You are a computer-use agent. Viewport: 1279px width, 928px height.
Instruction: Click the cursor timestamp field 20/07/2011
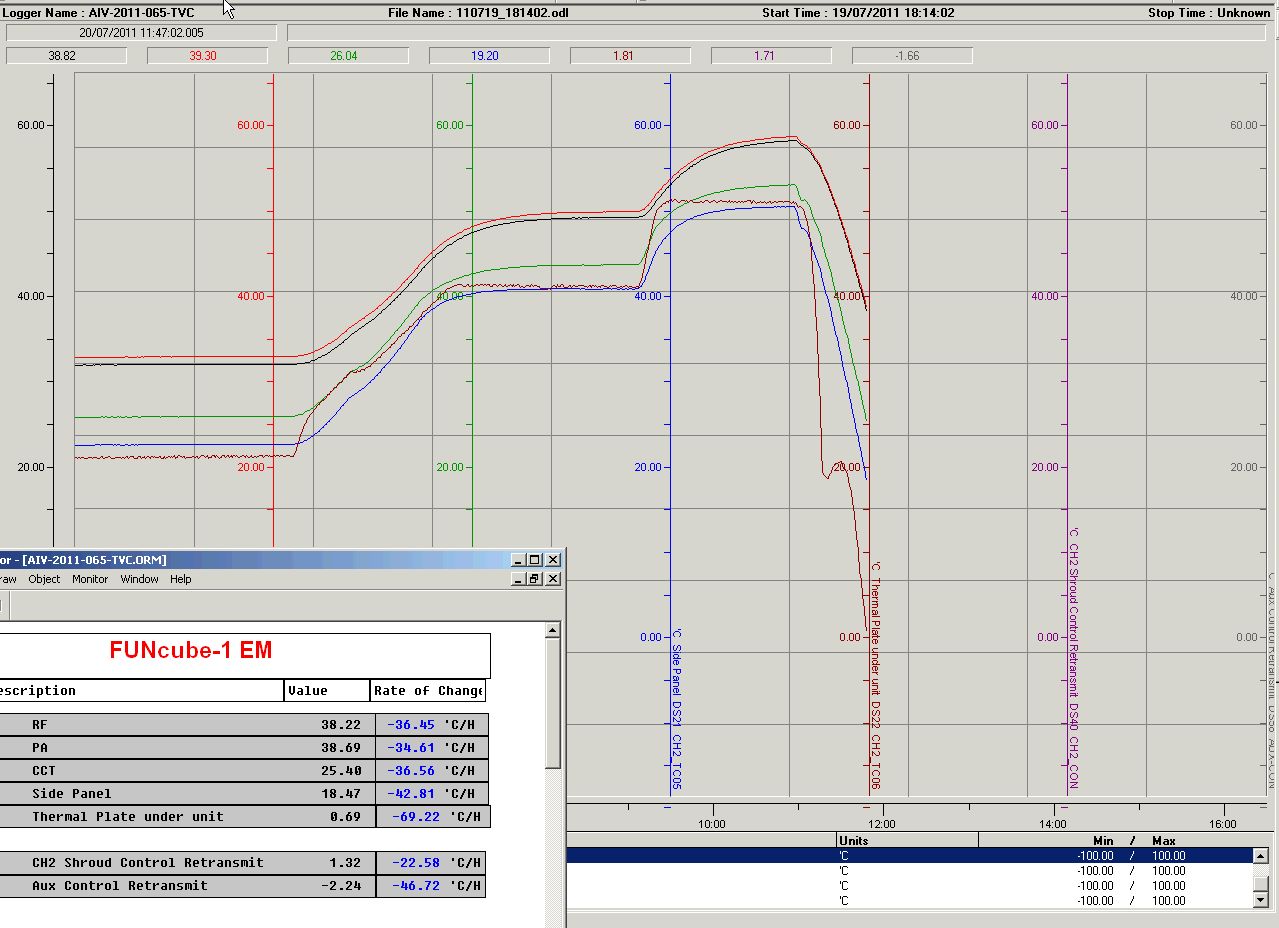coord(140,33)
